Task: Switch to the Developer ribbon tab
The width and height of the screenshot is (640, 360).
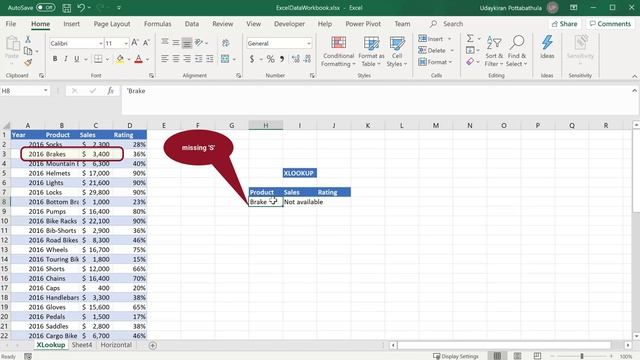Action: coord(289,24)
